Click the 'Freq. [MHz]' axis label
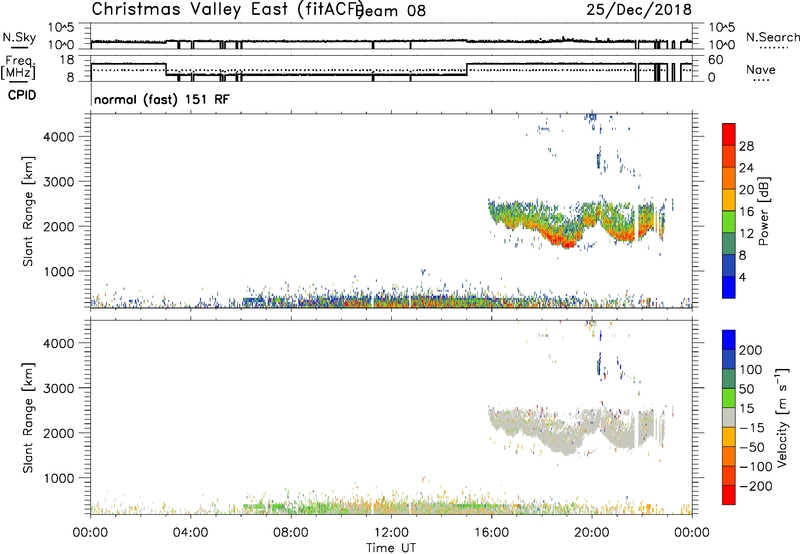Viewport: 800px width, 554px height. point(19,68)
